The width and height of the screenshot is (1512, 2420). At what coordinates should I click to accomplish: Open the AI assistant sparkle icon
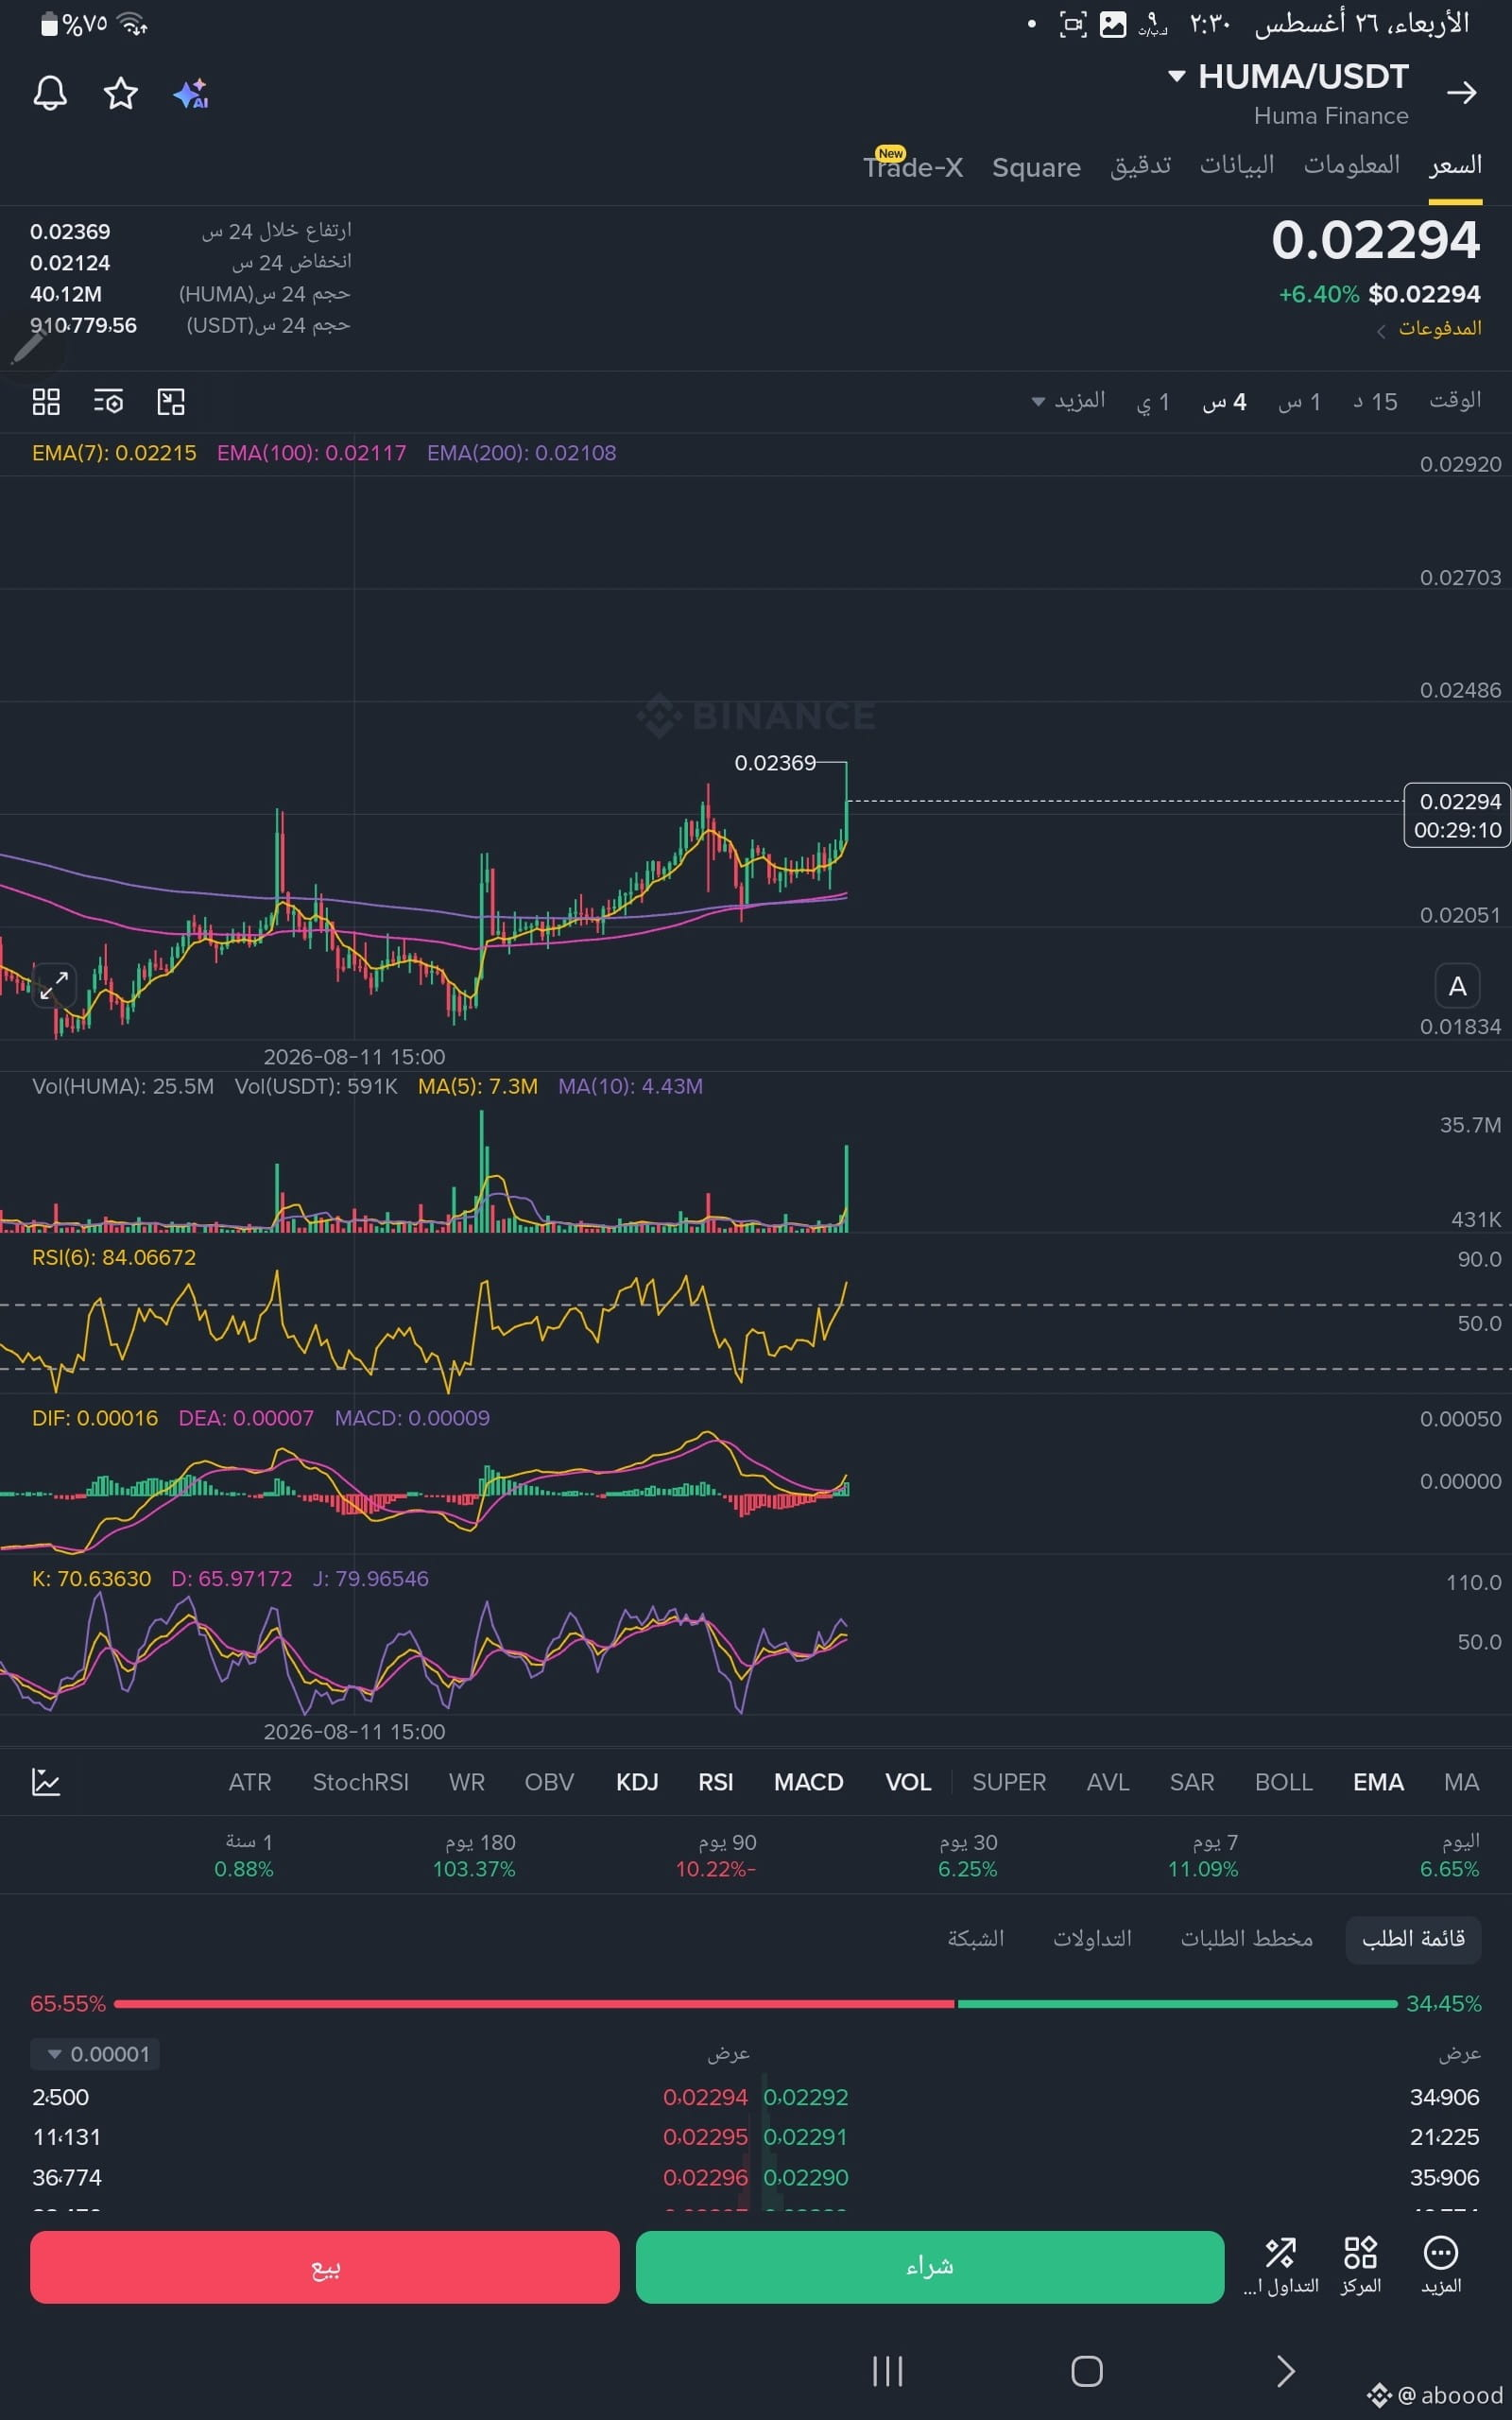pos(191,94)
